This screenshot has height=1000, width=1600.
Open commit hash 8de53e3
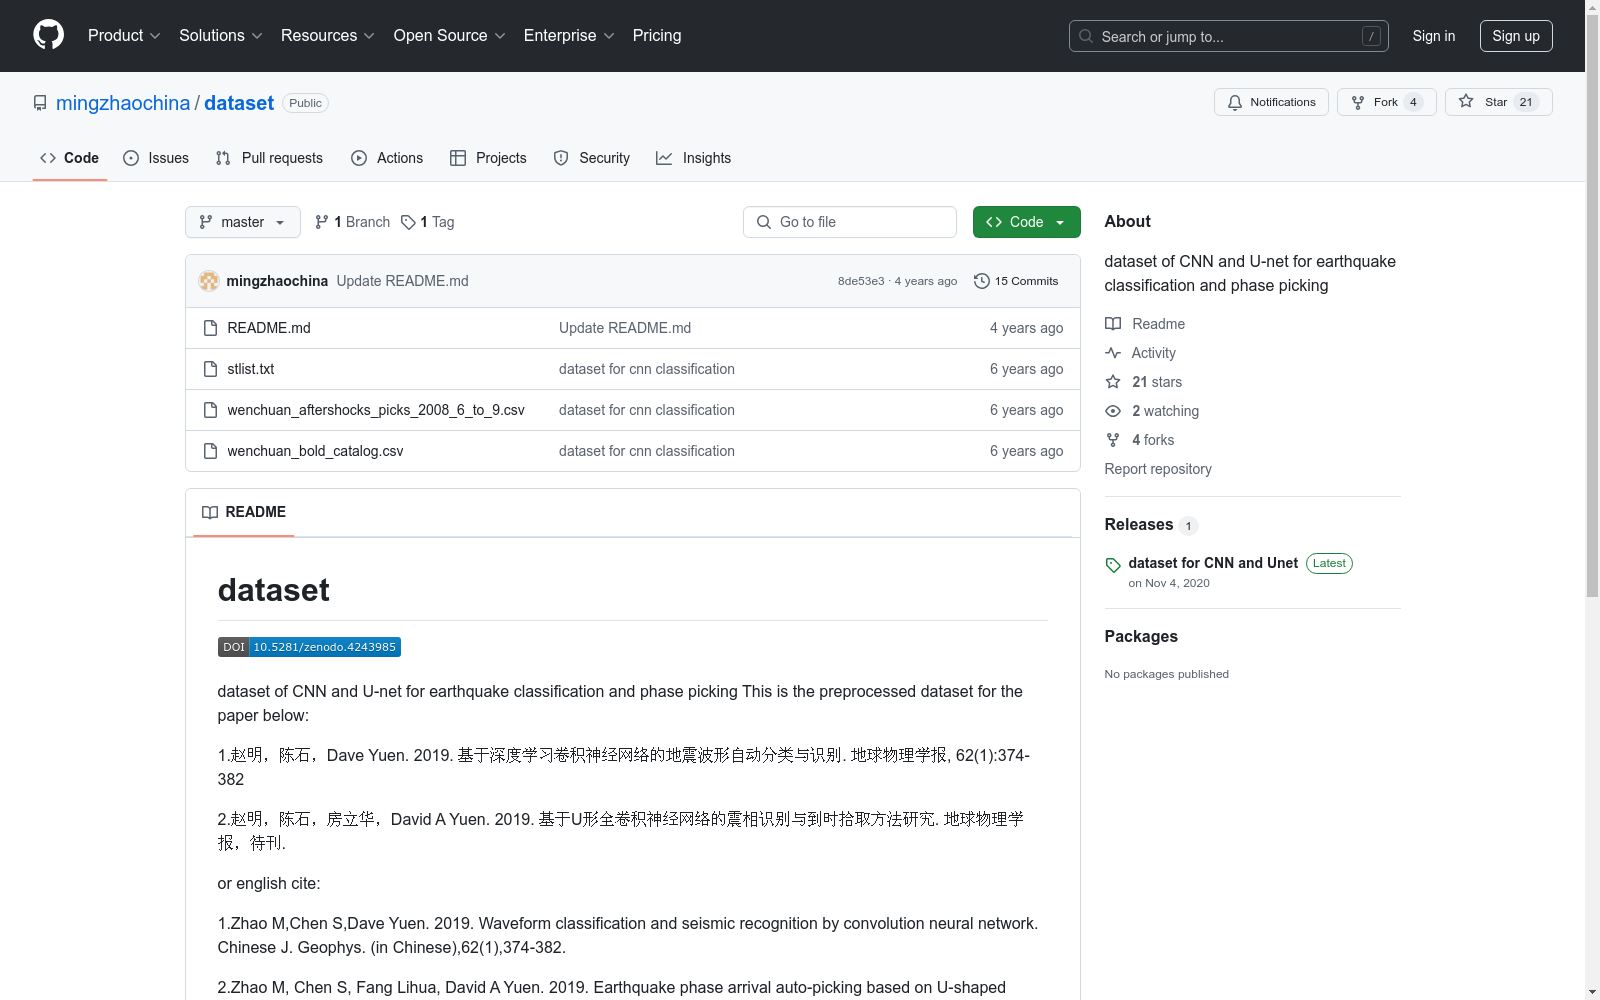coord(861,281)
